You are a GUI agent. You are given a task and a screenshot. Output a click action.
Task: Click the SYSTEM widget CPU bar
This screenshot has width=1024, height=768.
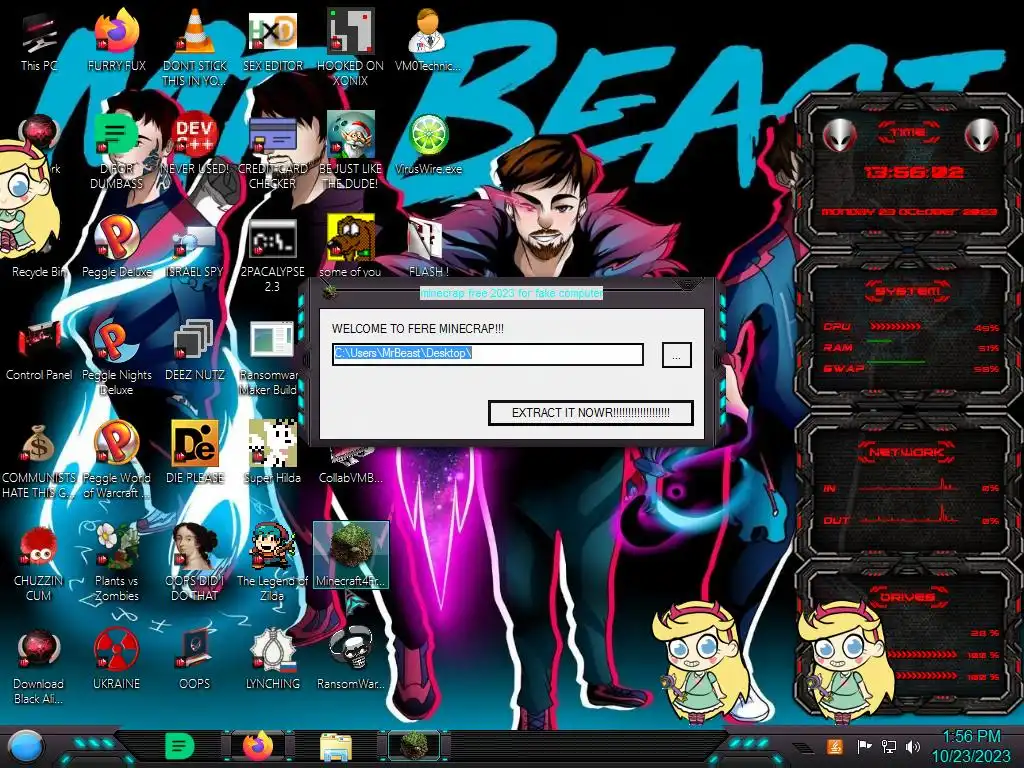pos(895,327)
